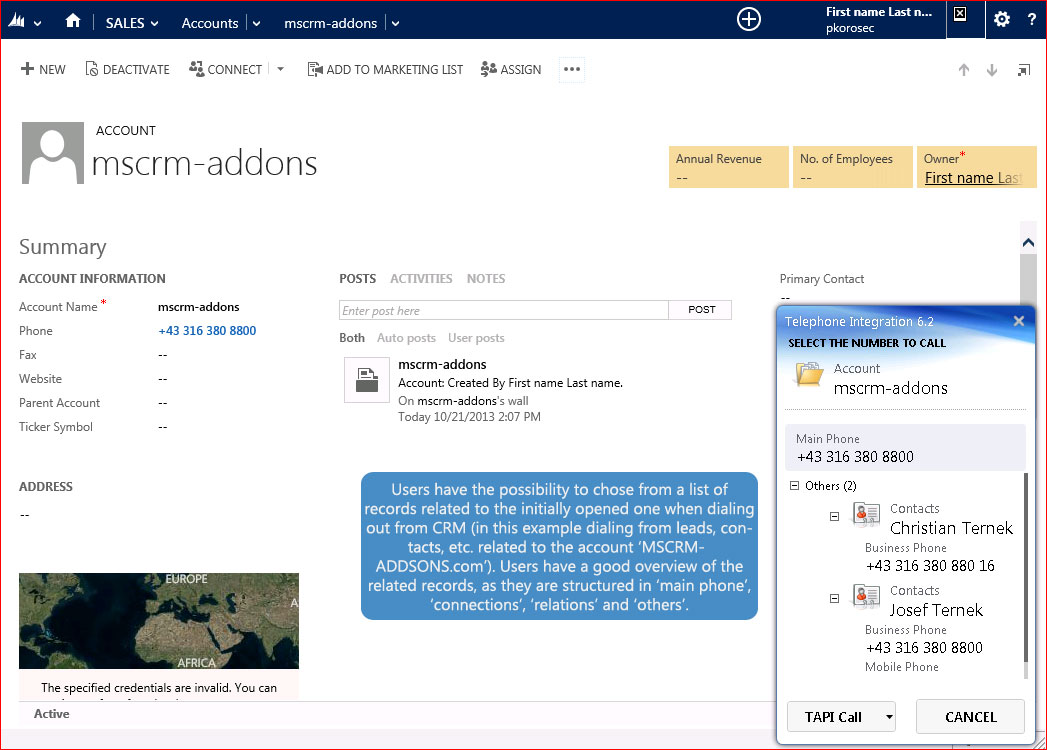Open mscrm-addons post title link

[442, 365]
